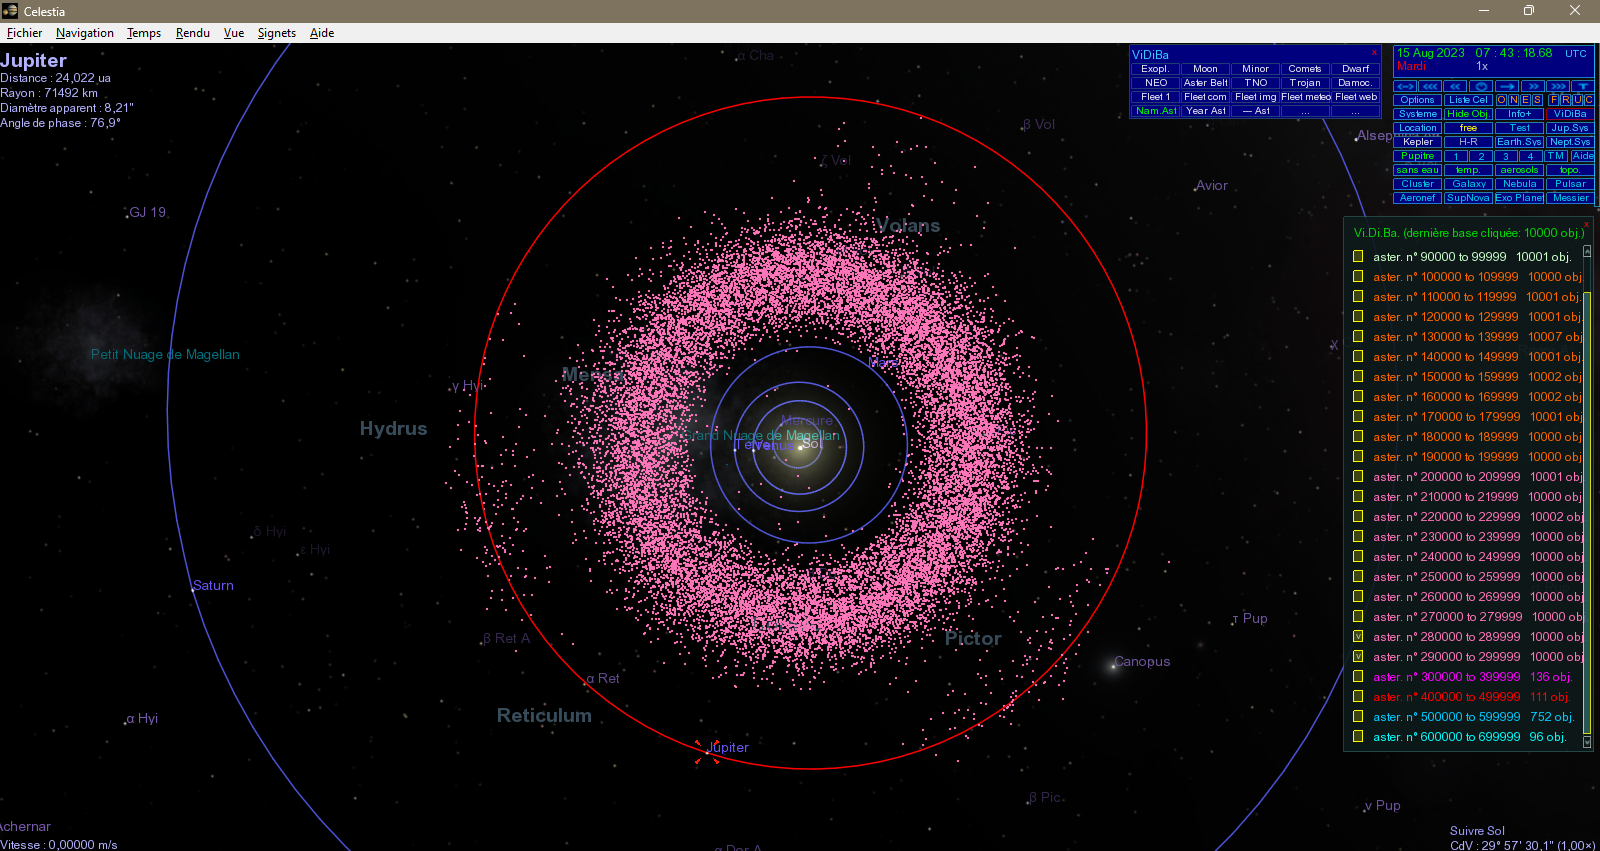Viewport: 1600px width, 851px height.
Task: Close the Vi.Di.Ba. asteroid list panel
Action: [x=1587, y=224]
